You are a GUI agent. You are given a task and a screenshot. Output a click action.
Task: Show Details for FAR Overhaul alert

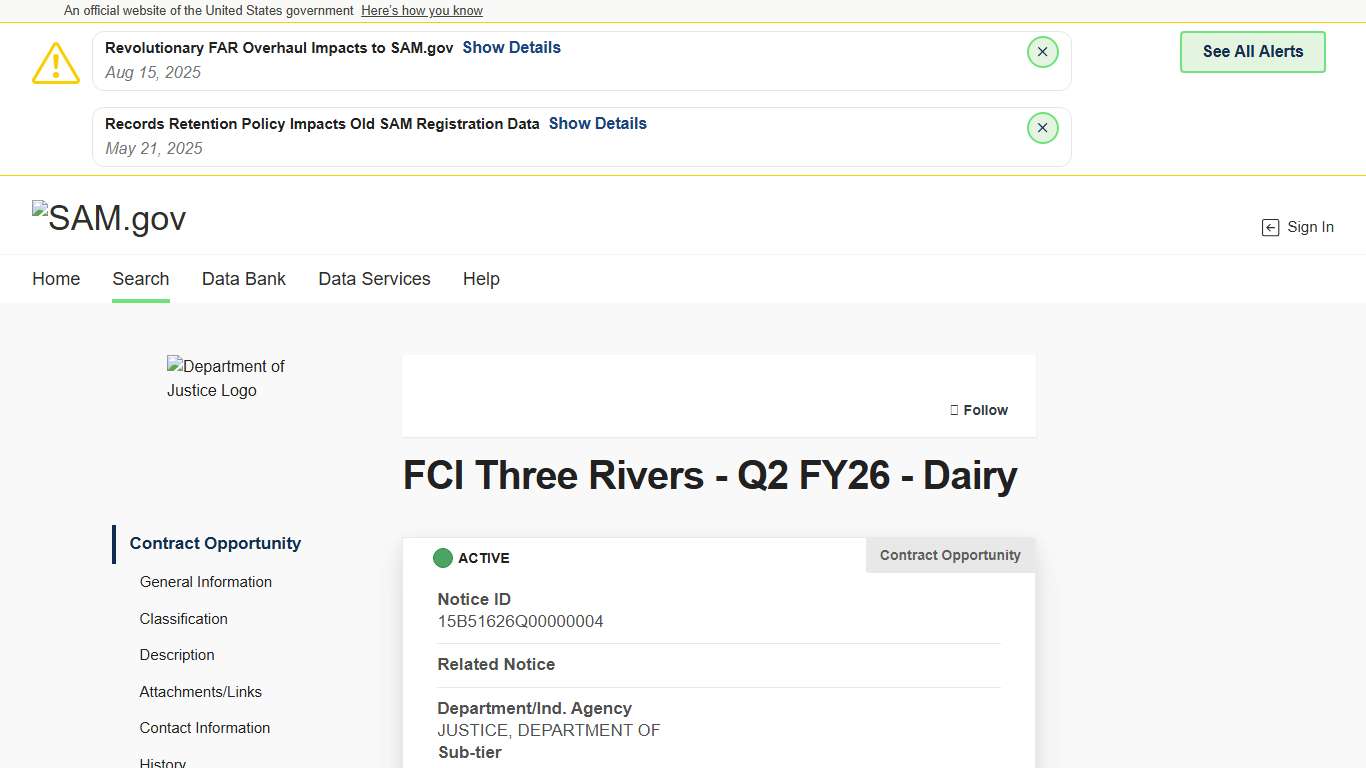pos(511,47)
